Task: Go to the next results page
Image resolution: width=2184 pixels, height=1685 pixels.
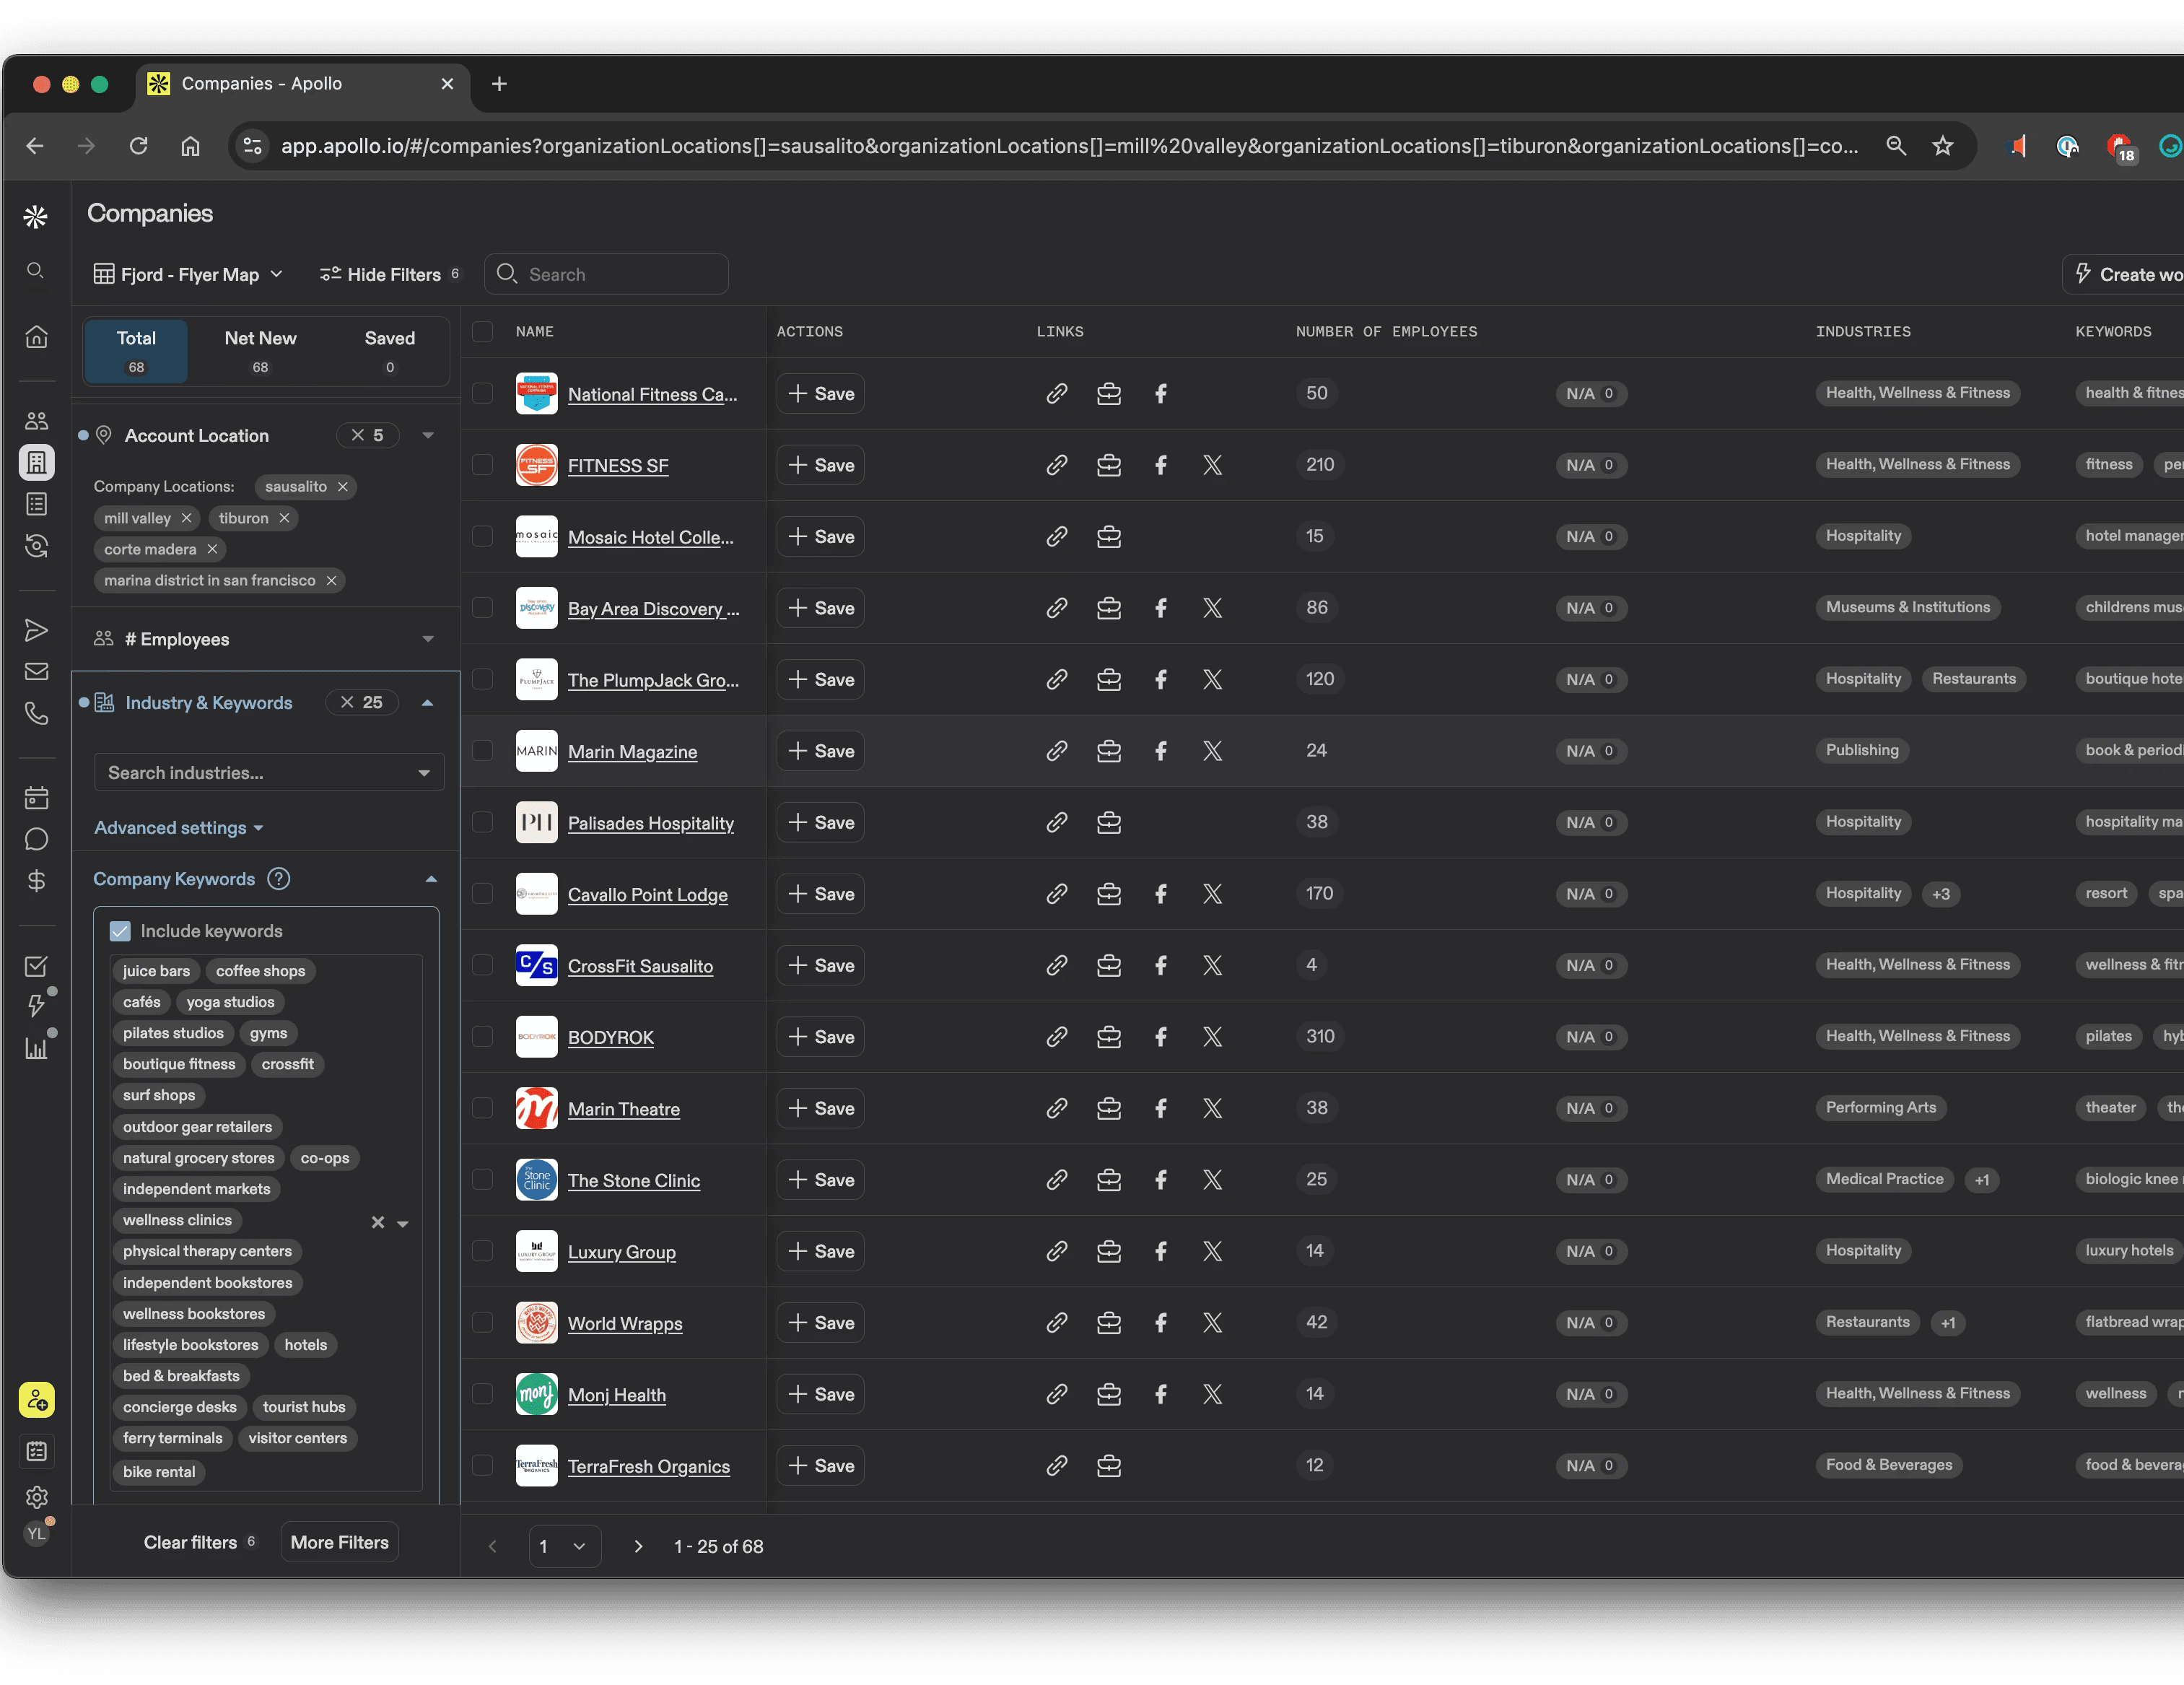Action: 638,1546
